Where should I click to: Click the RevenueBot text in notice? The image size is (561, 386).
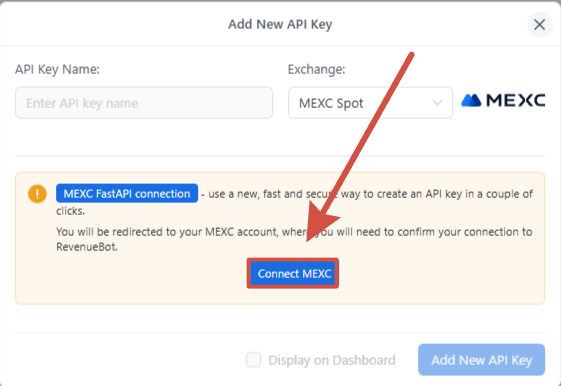(87, 247)
